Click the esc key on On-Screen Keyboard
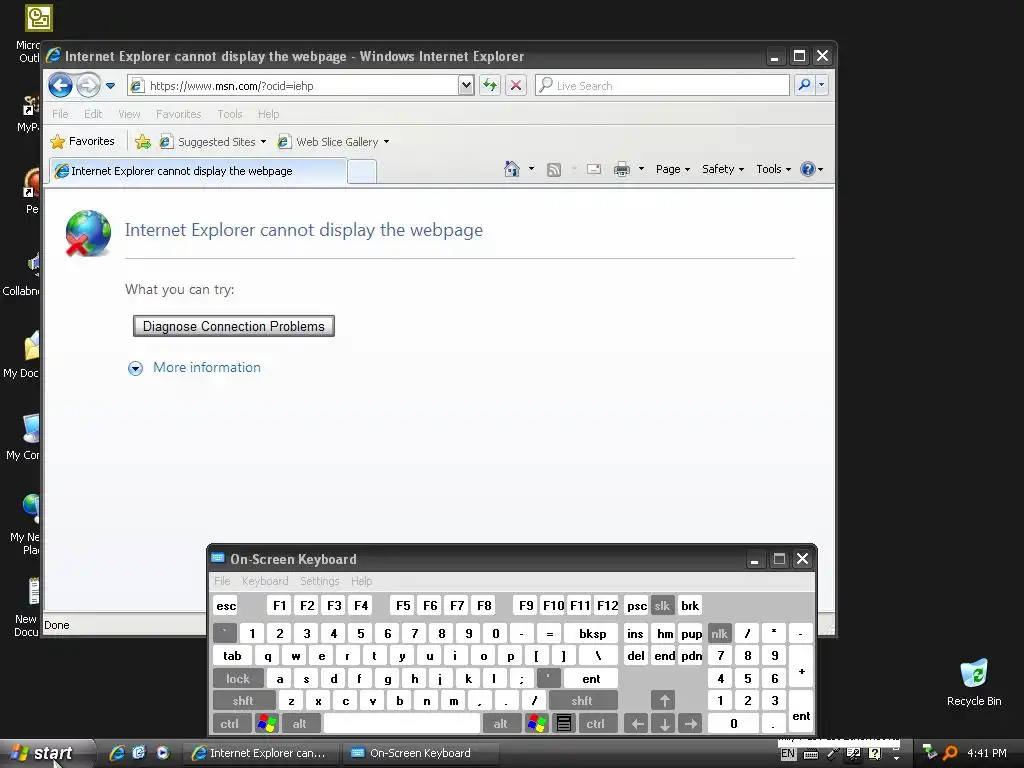 [226, 606]
